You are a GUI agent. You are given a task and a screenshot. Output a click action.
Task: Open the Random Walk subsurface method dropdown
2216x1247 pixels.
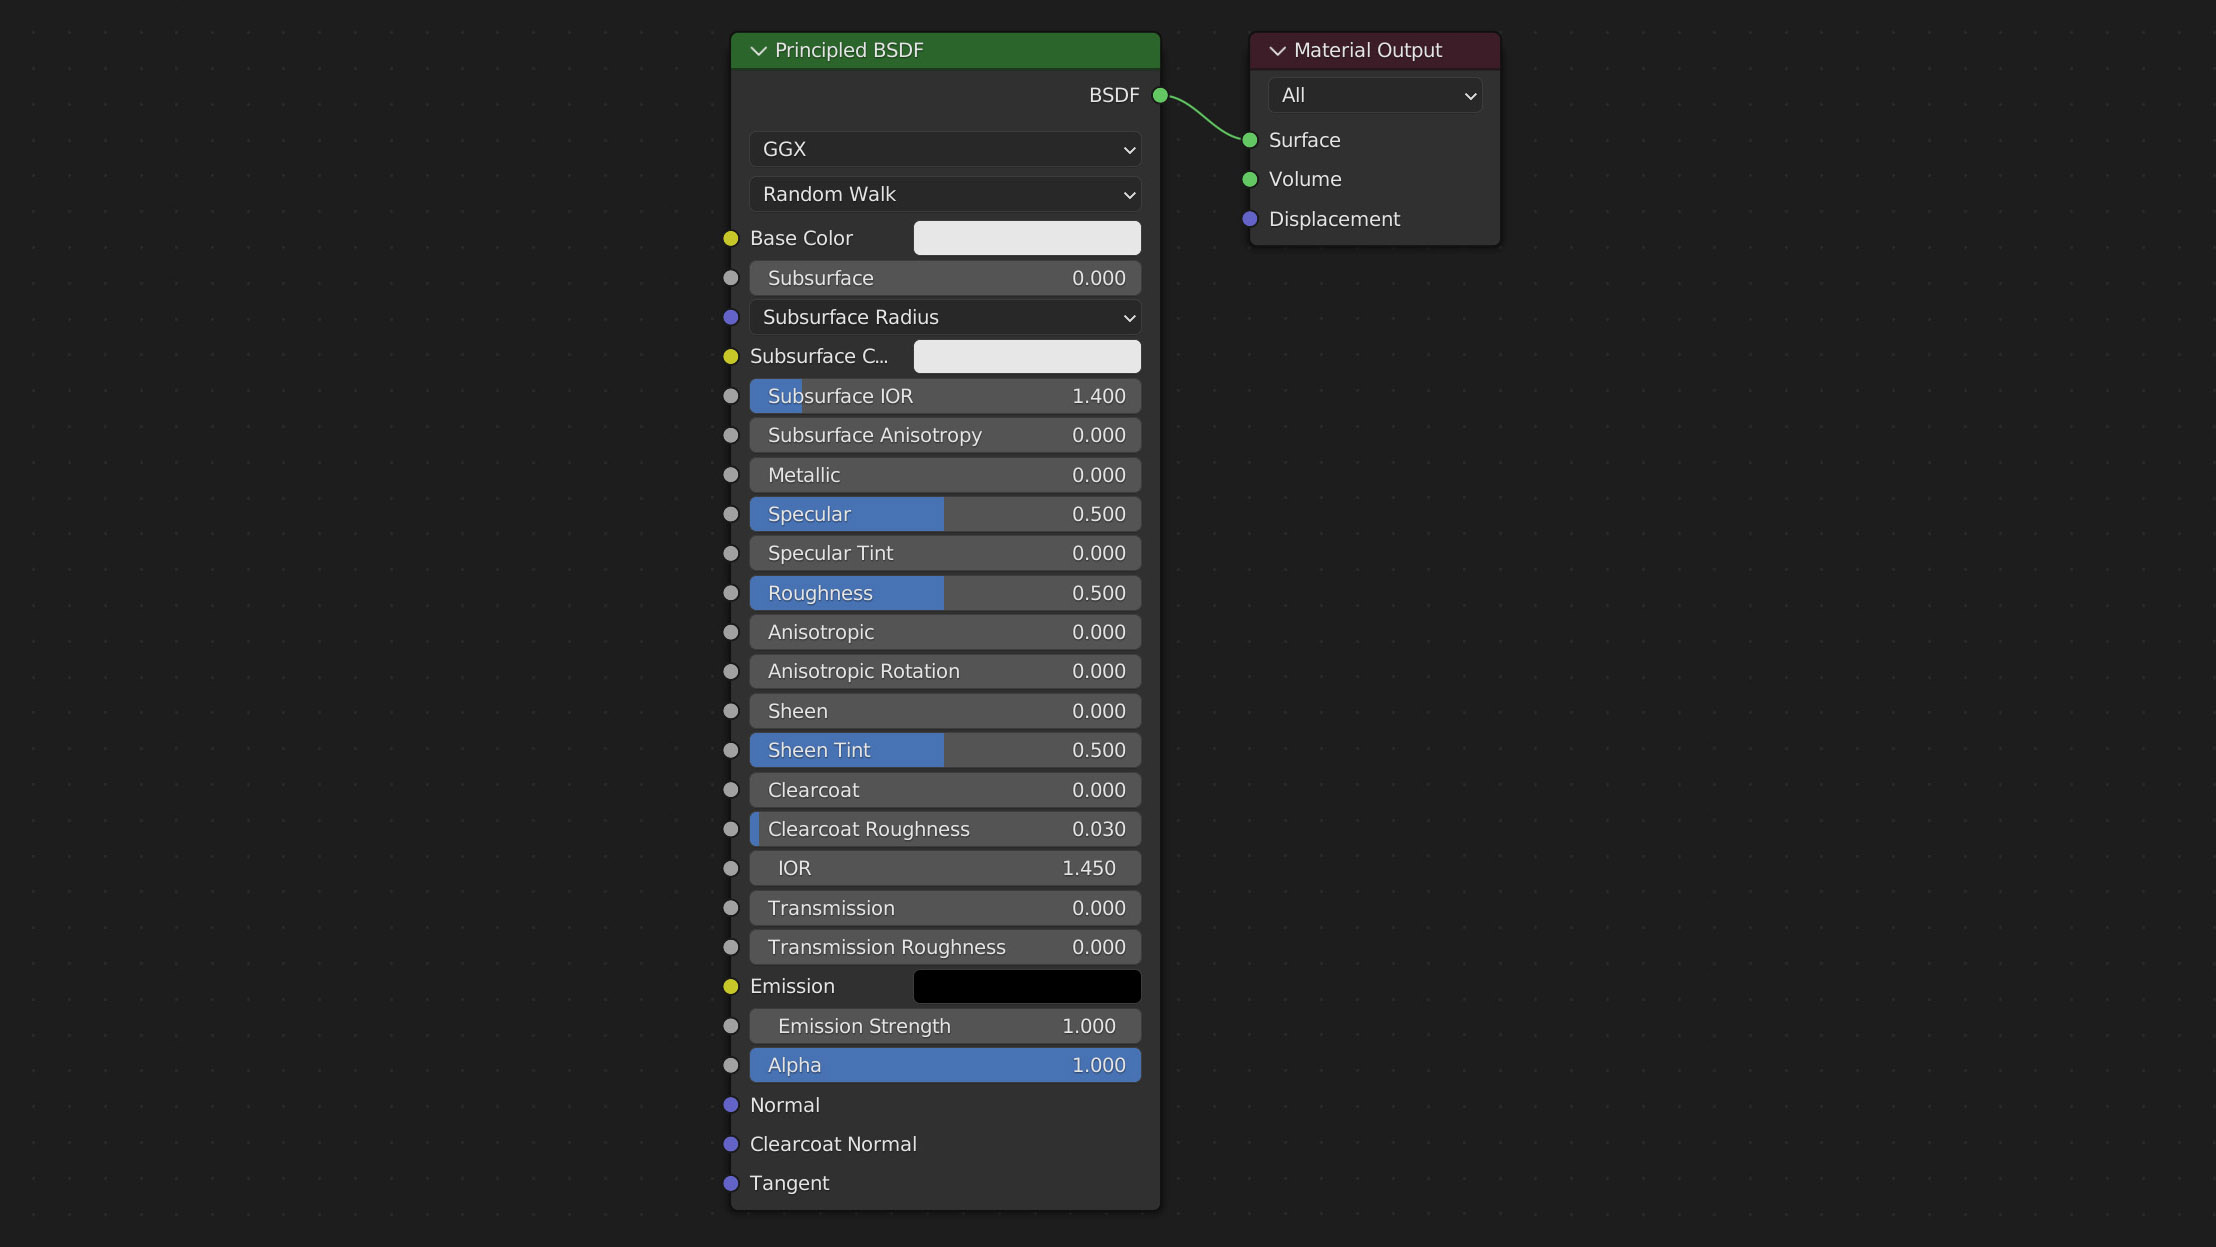[x=945, y=194]
